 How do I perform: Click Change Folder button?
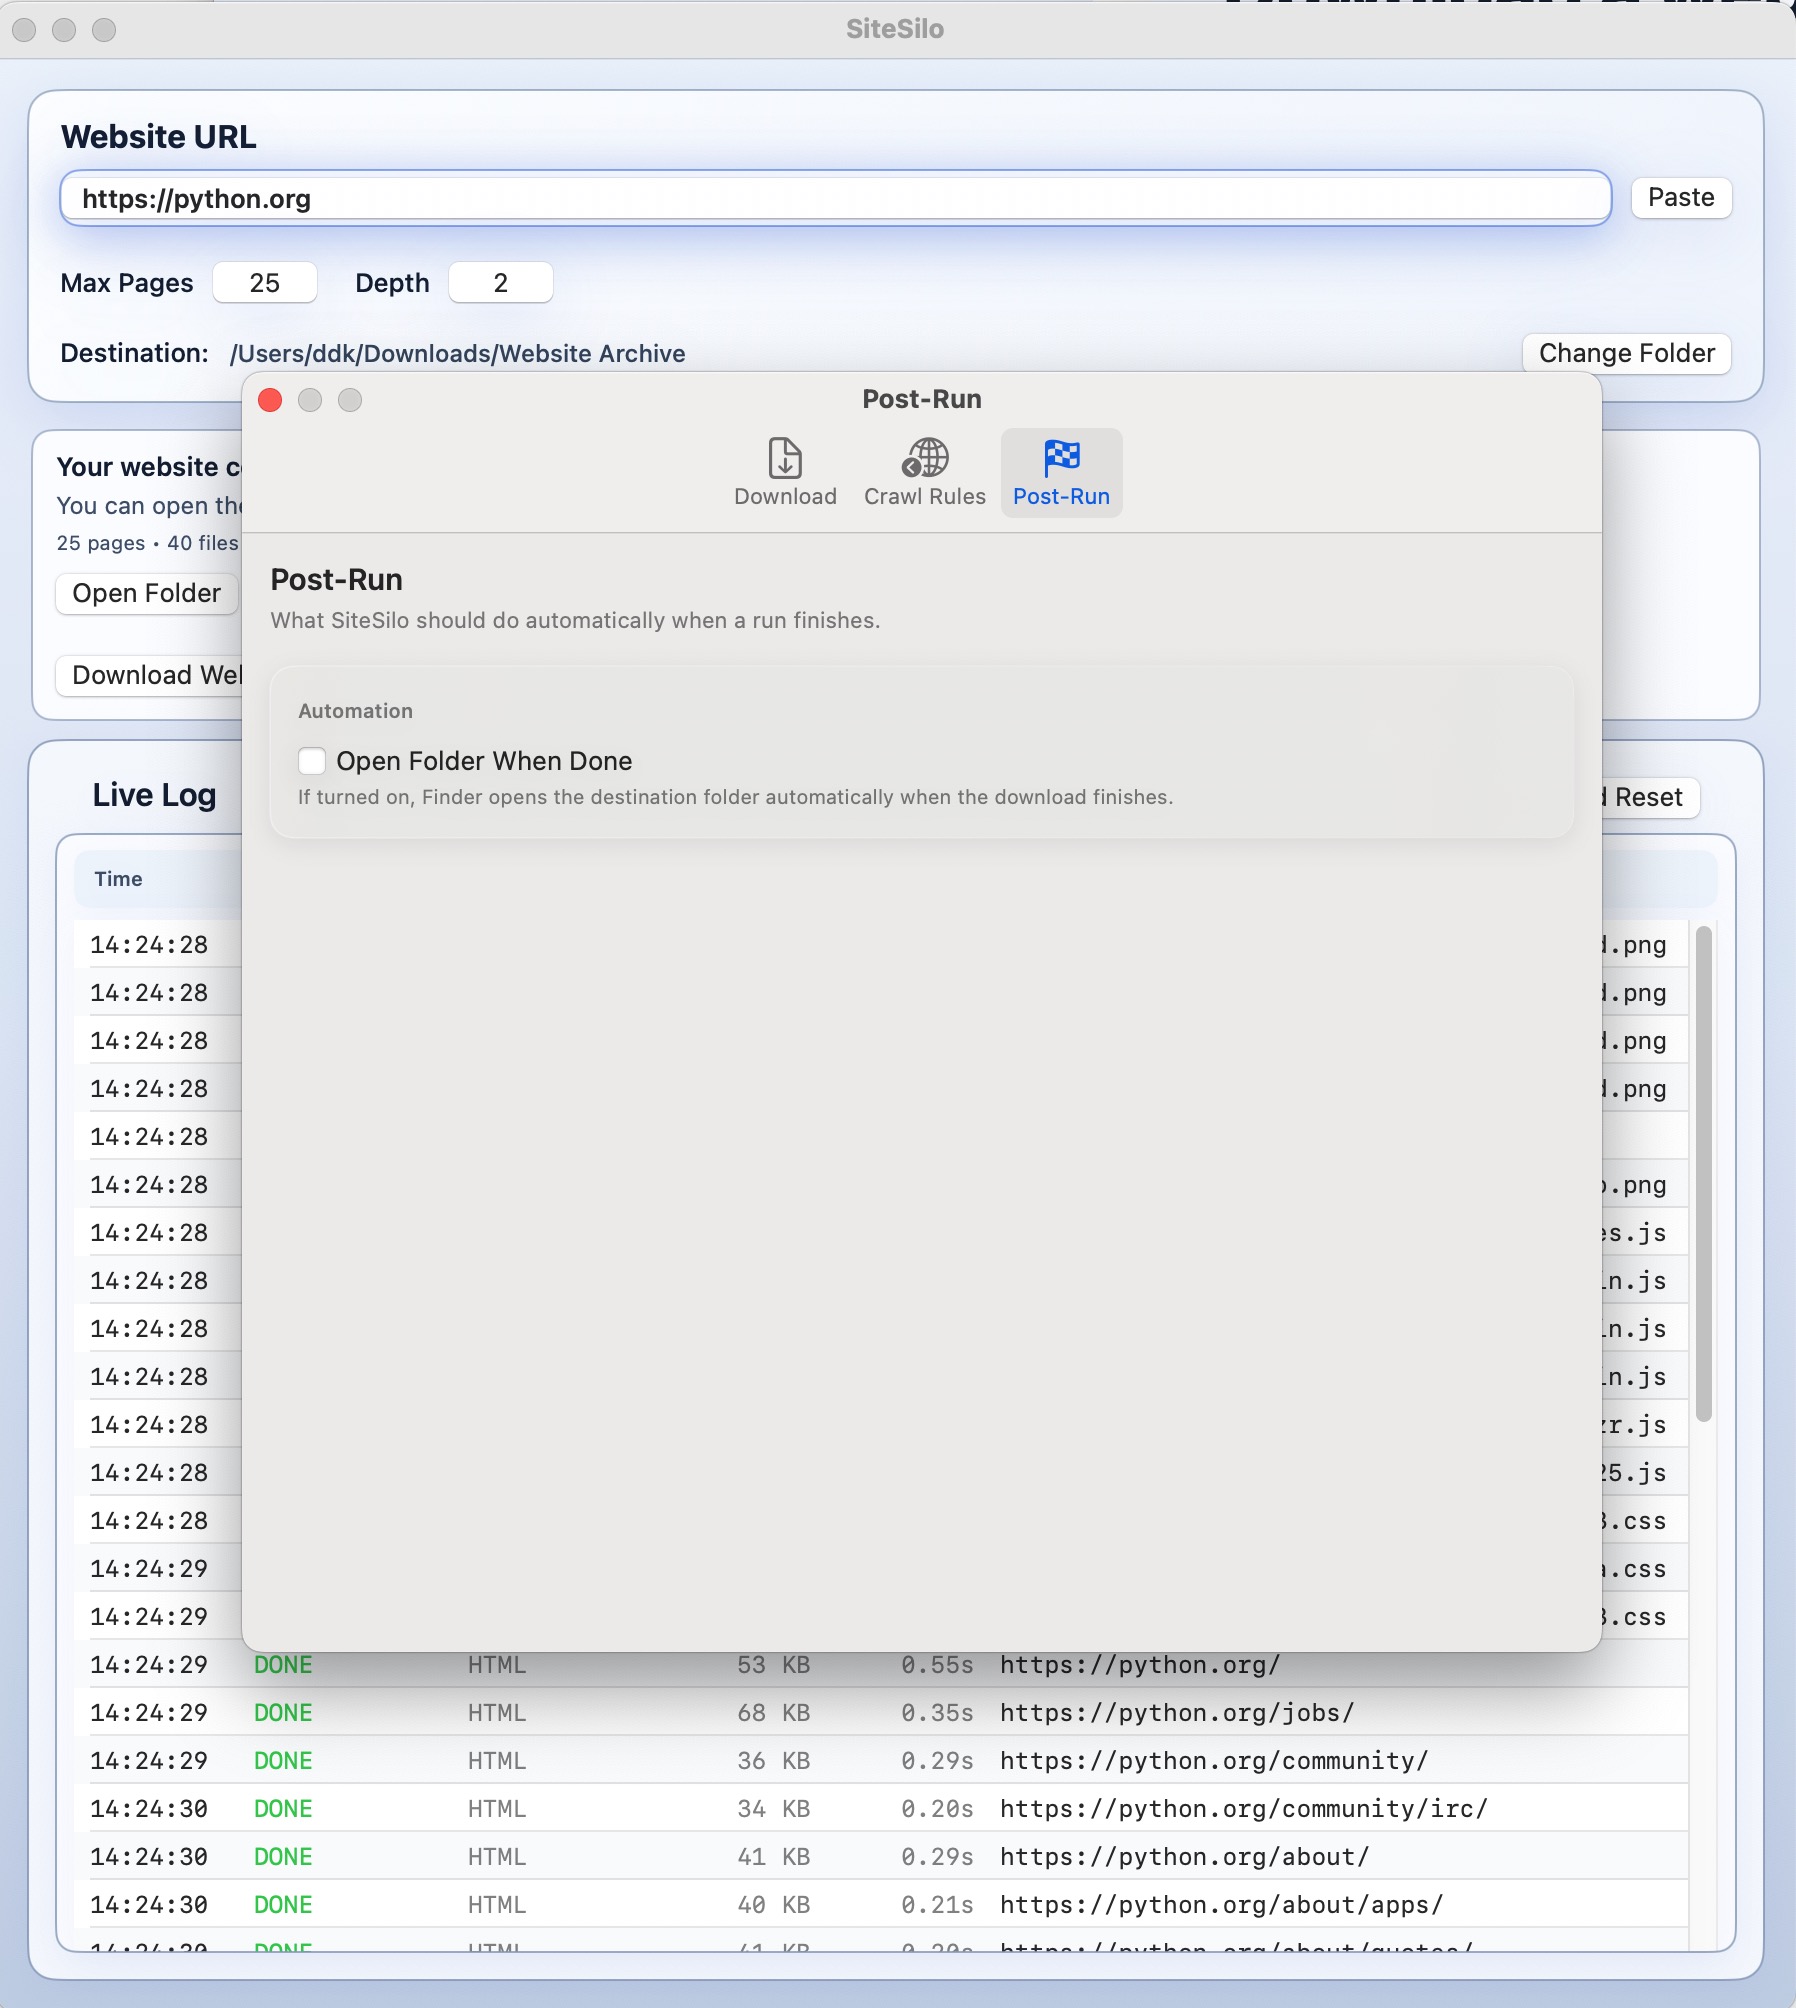[1626, 353]
